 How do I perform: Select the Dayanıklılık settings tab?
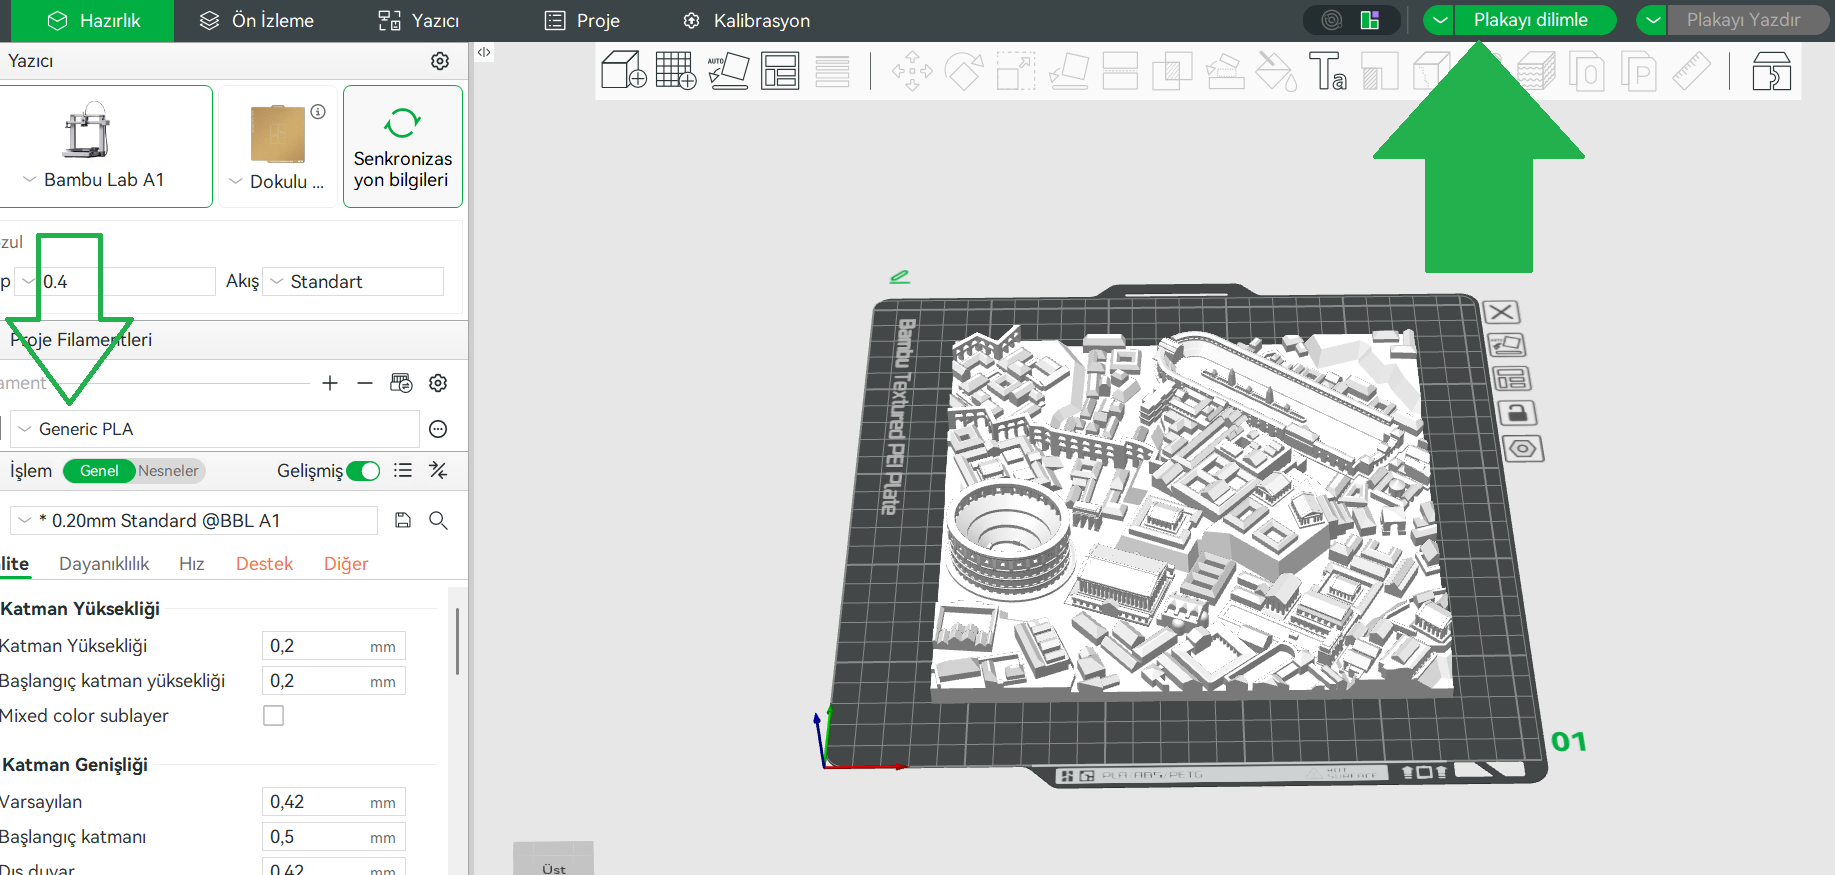(x=104, y=564)
